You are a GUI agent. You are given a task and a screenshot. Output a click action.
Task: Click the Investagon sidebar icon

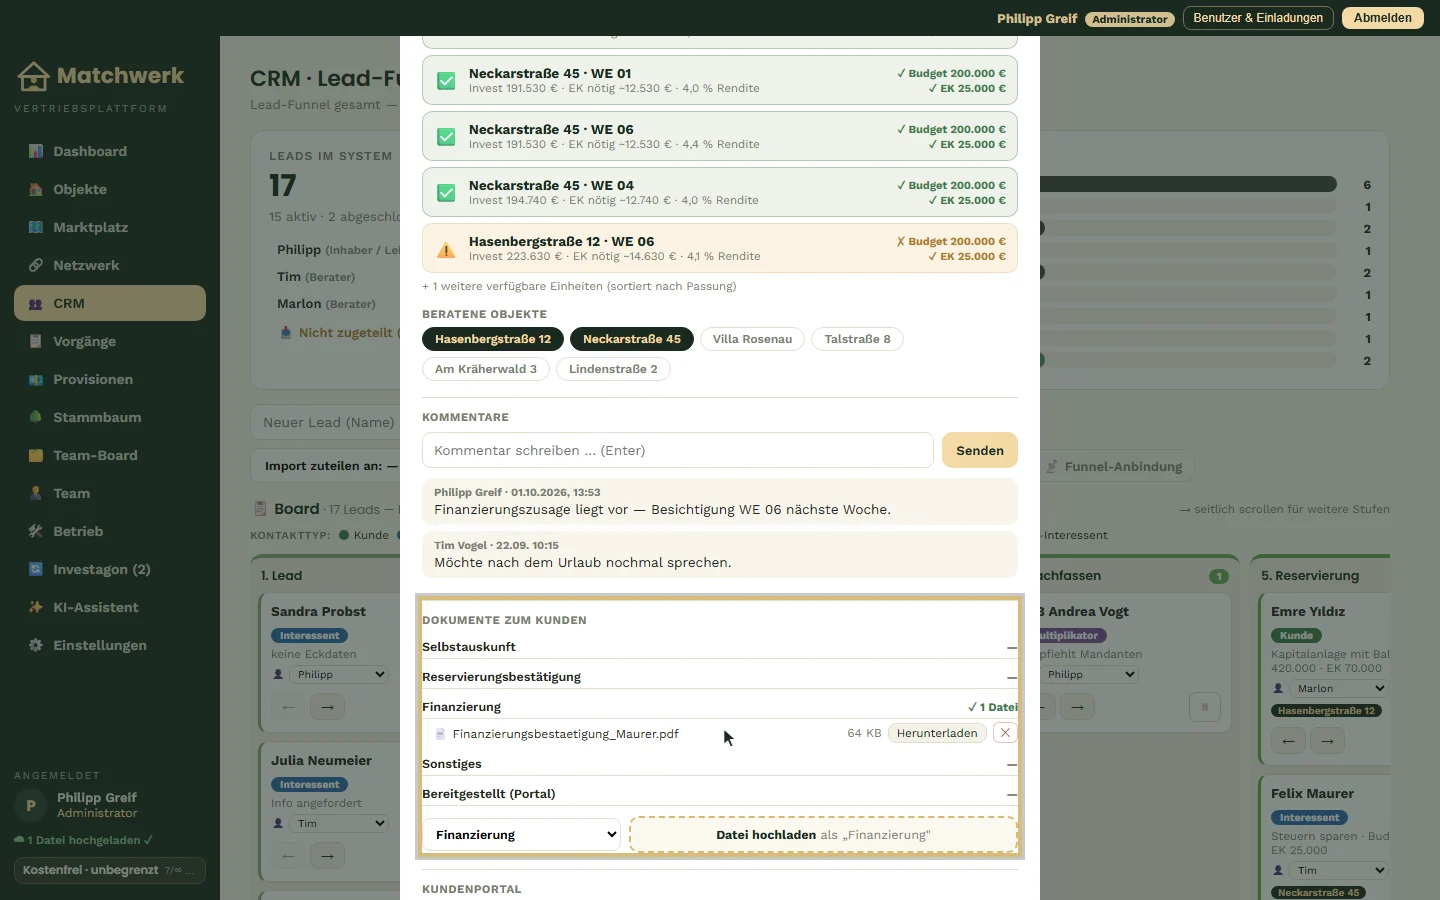[36, 570]
